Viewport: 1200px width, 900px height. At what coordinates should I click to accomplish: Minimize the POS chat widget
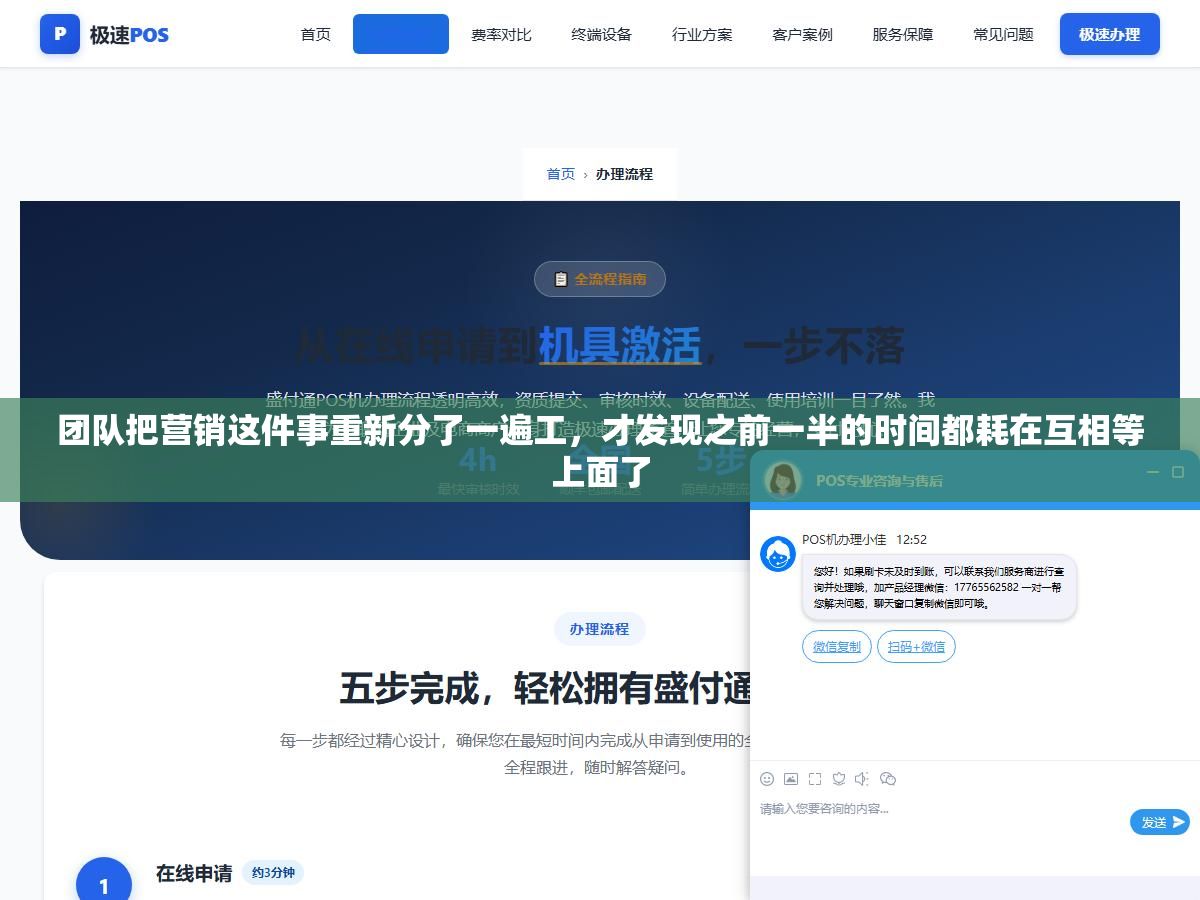click(x=1153, y=472)
